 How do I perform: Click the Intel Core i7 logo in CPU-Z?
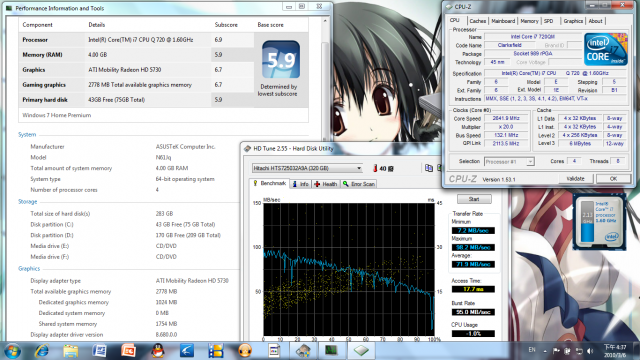click(606, 49)
